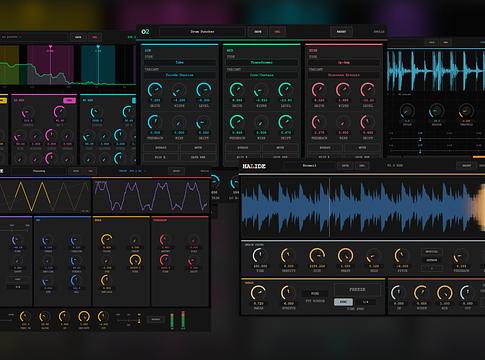Click the purple modulated waveform display
Viewport: 485px width, 360px height.
151,196
